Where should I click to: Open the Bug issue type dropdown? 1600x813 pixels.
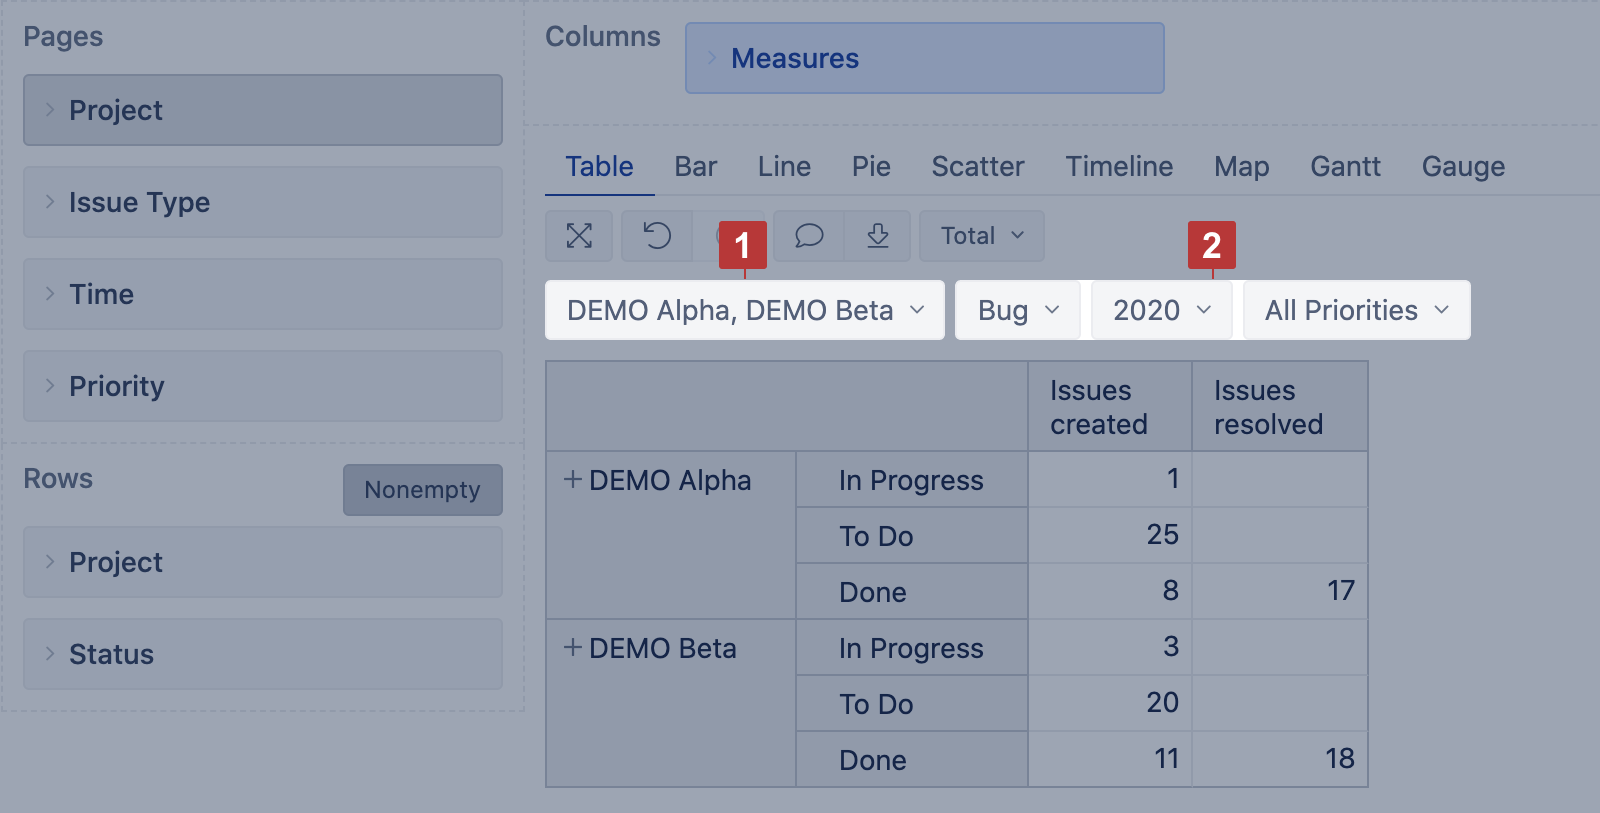click(1017, 310)
